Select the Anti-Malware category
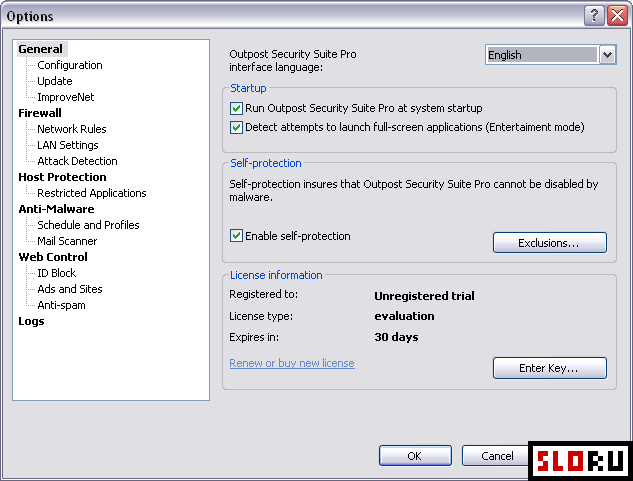The image size is (633, 481). pos(56,209)
